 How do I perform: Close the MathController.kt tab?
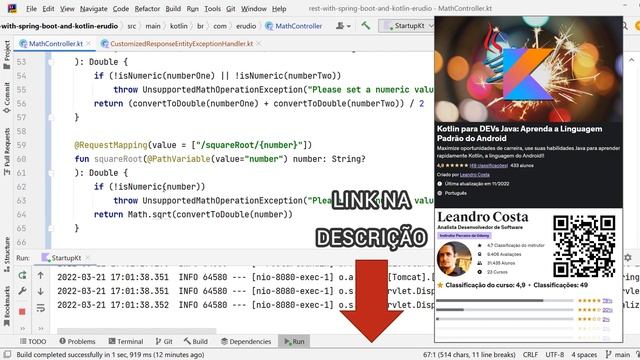[x=88, y=43]
